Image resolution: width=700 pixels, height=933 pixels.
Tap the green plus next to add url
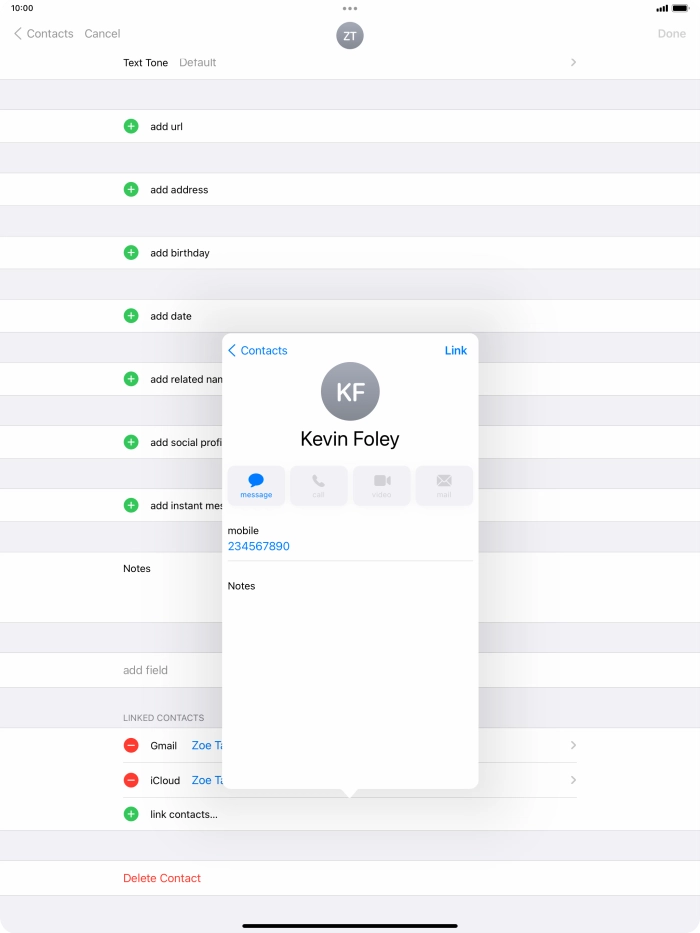131,126
